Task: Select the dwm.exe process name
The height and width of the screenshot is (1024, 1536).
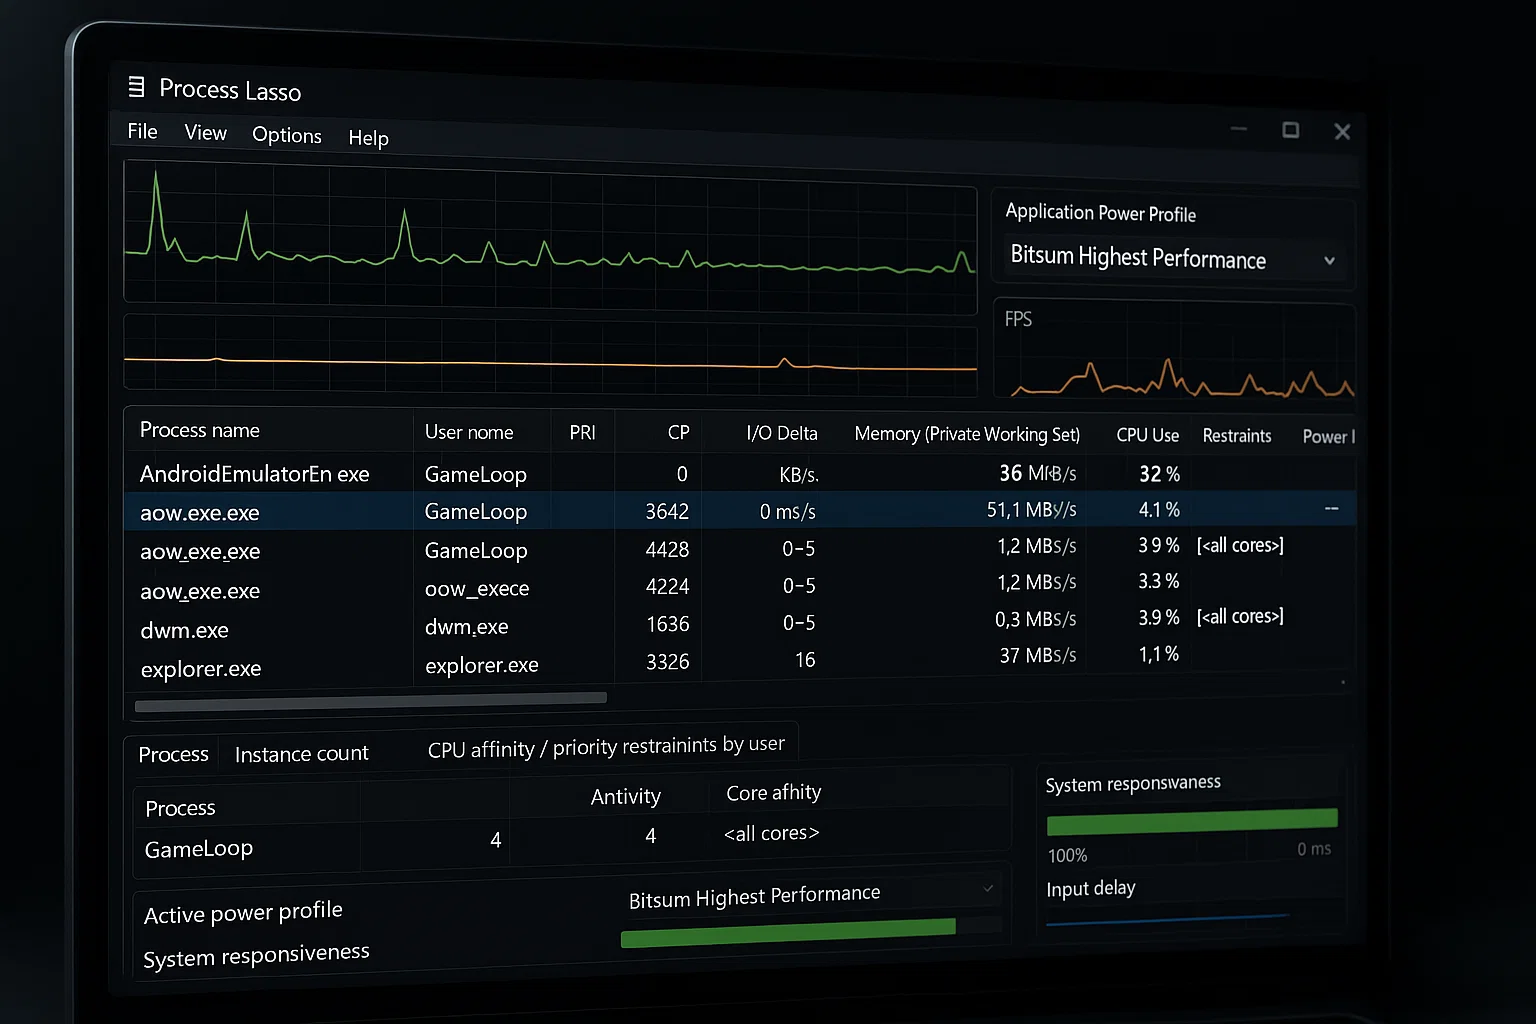Action: pos(184,630)
